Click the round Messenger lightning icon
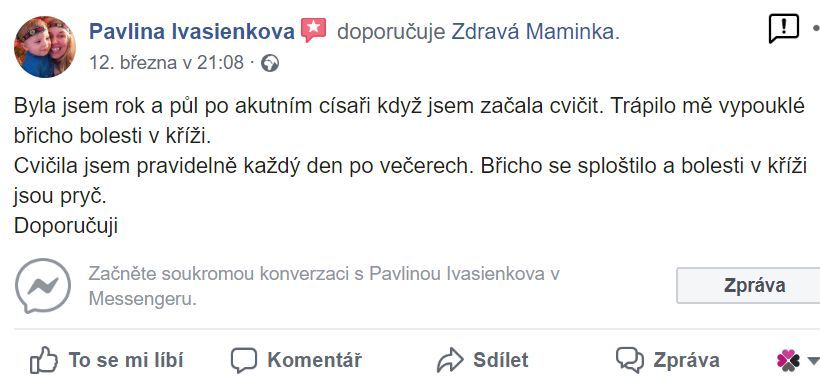 click(x=43, y=285)
